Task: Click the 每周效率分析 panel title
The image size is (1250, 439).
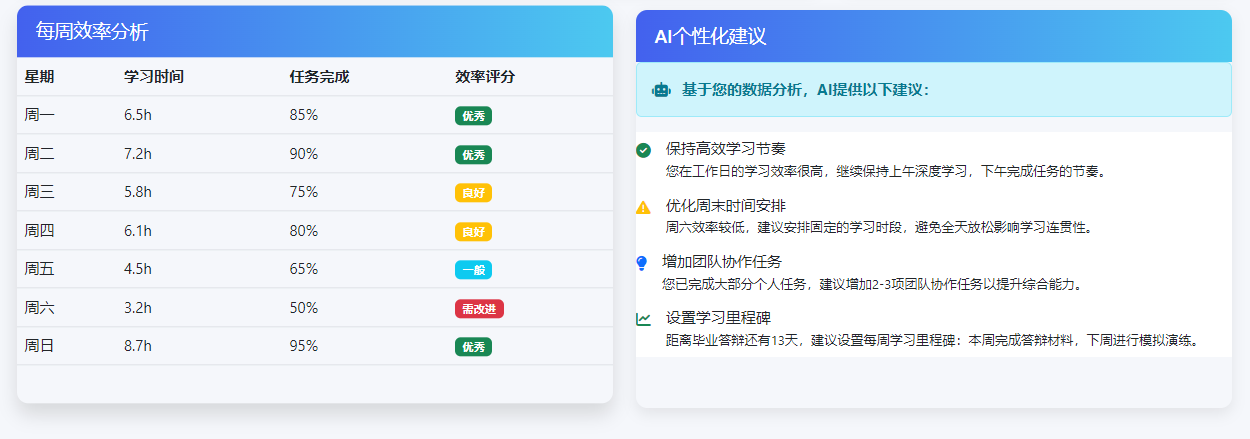Action: click(x=92, y=32)
